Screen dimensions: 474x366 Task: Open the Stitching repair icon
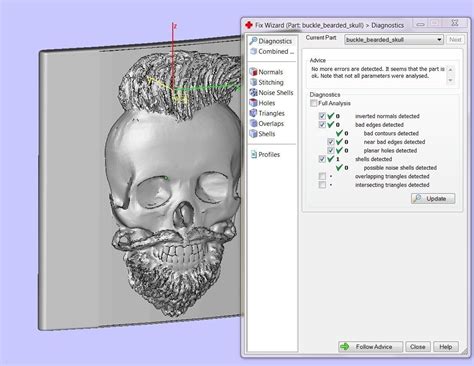pos(253,82)
